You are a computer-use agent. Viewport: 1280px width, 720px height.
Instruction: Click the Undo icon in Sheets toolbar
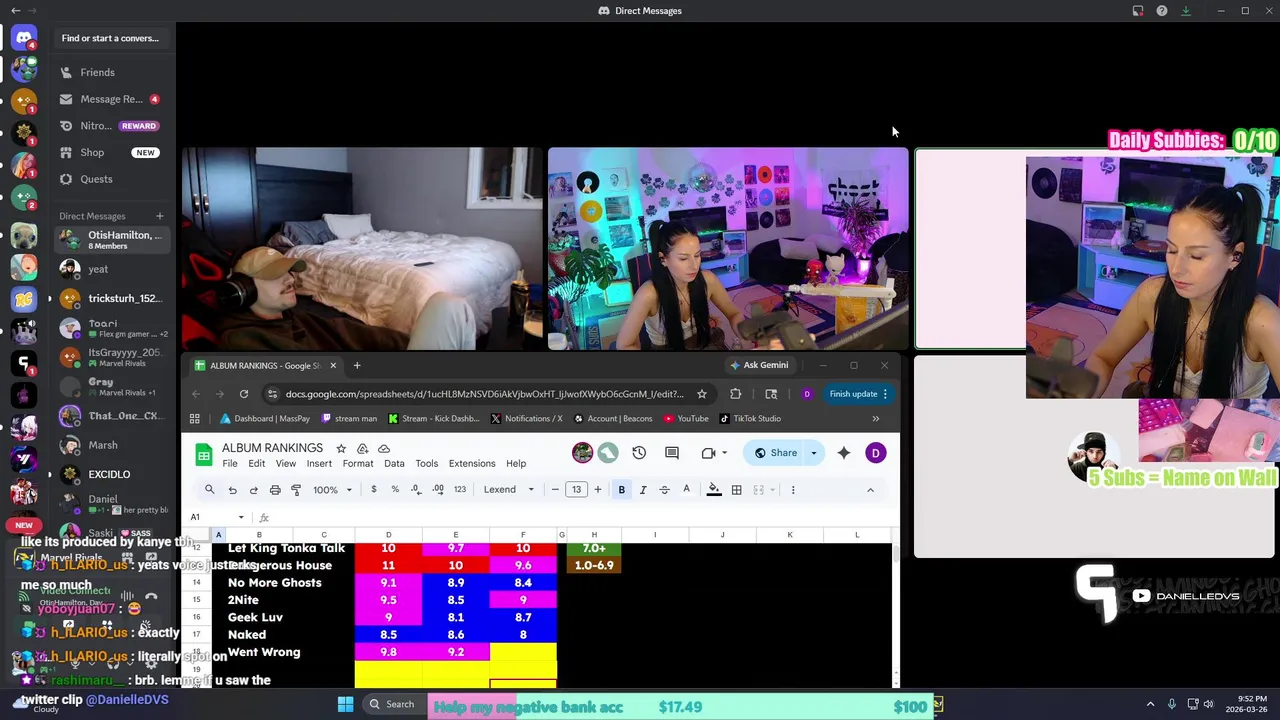tap(232, 490)
